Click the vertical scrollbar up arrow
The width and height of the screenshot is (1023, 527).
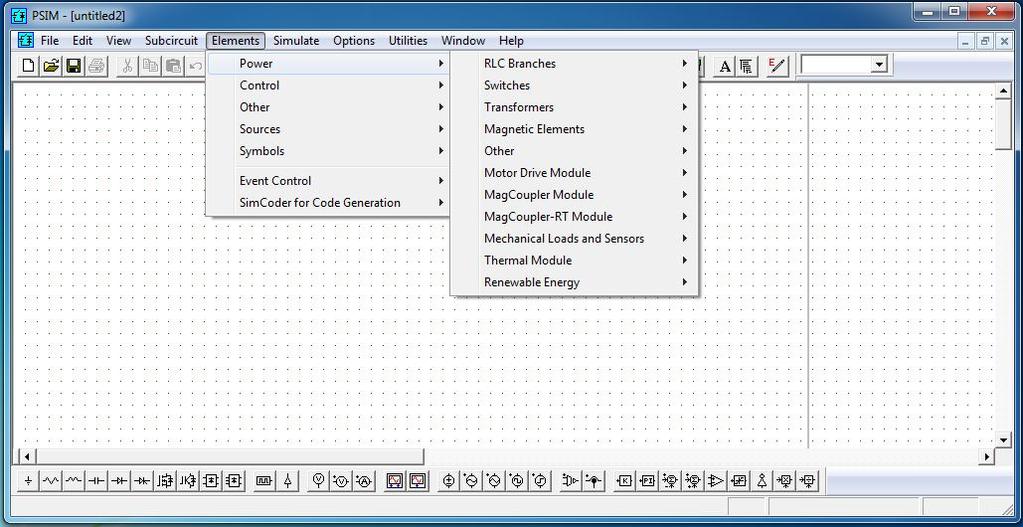pyautogui.click(x=1003, y=91)
